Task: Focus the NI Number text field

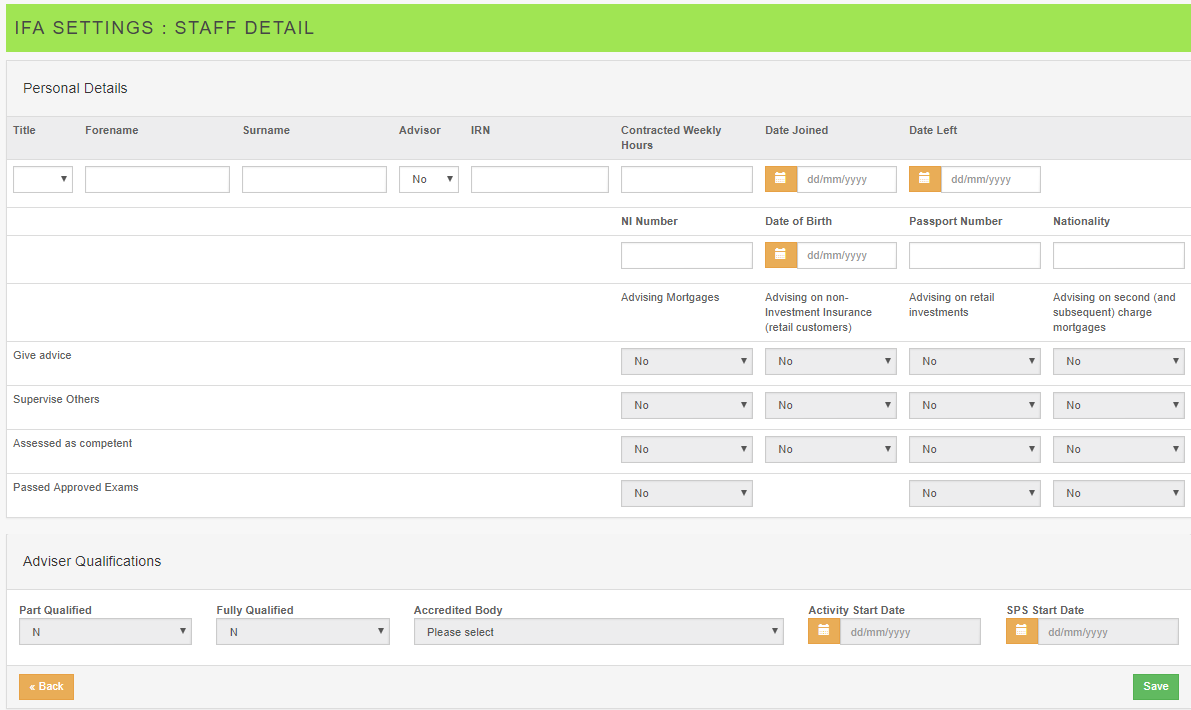Action: 686,255
